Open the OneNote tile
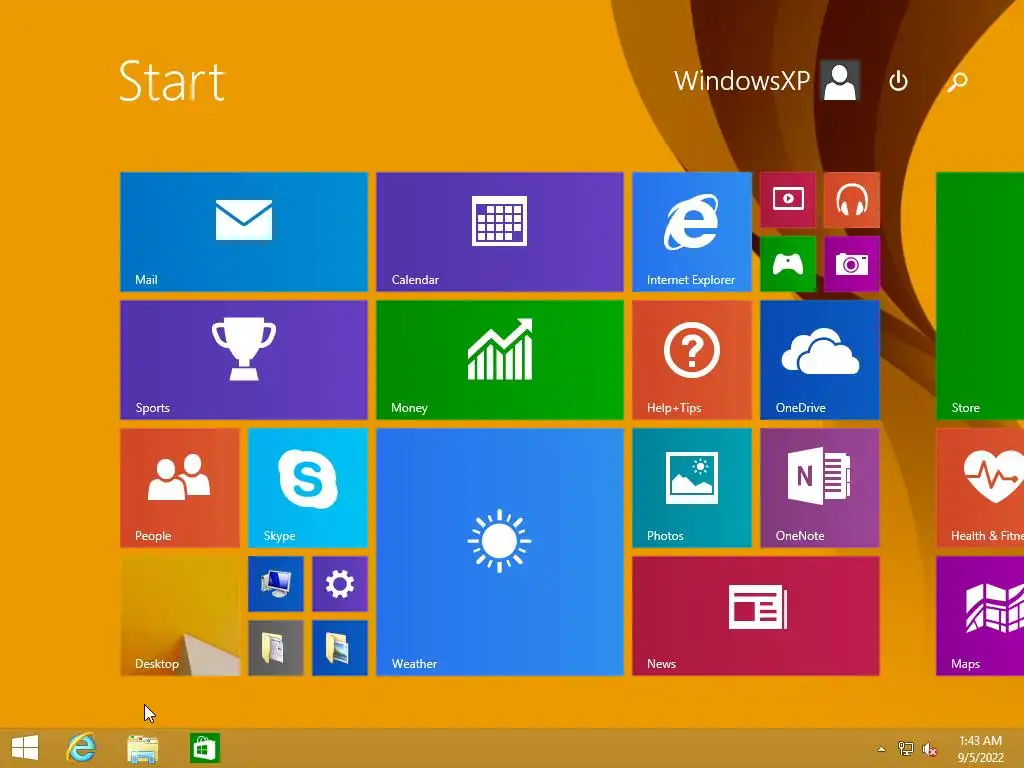The width and height of the screenshot is (1024, 768). point(820,488)
